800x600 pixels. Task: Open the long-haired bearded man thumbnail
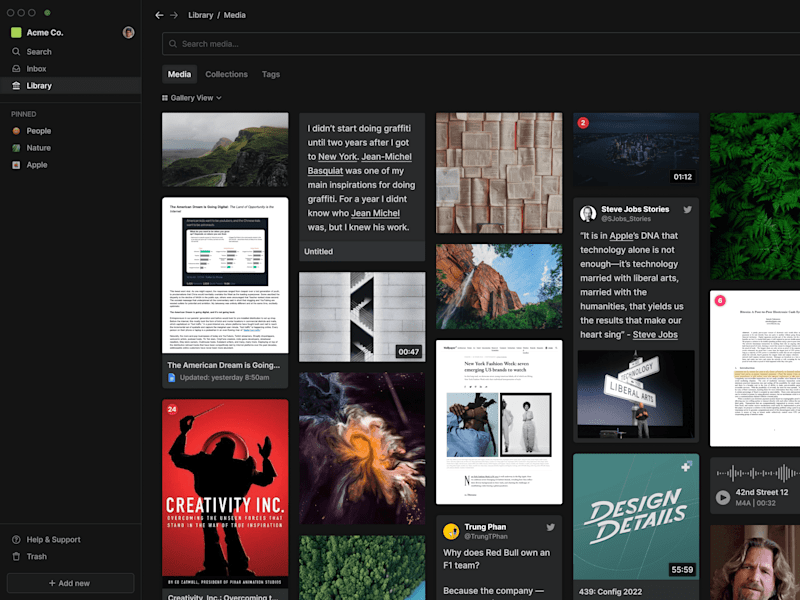(x=755, y=562)
